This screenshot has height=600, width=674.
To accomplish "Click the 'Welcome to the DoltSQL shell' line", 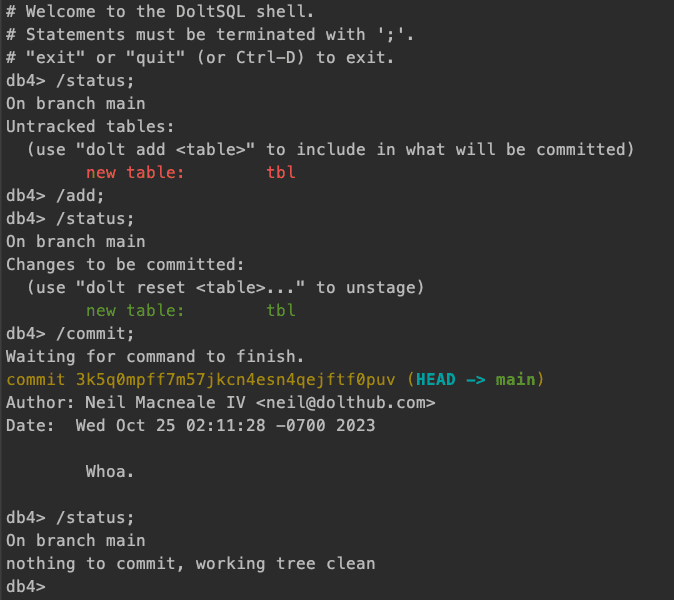I will (160, 12).
